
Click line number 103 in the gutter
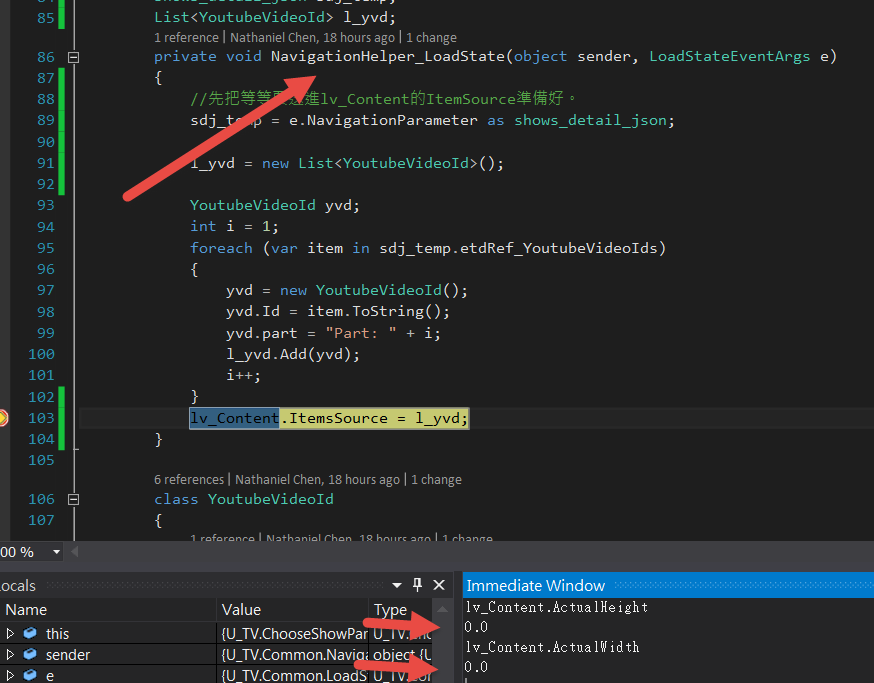pyautogui.click(x=41, y=418)
